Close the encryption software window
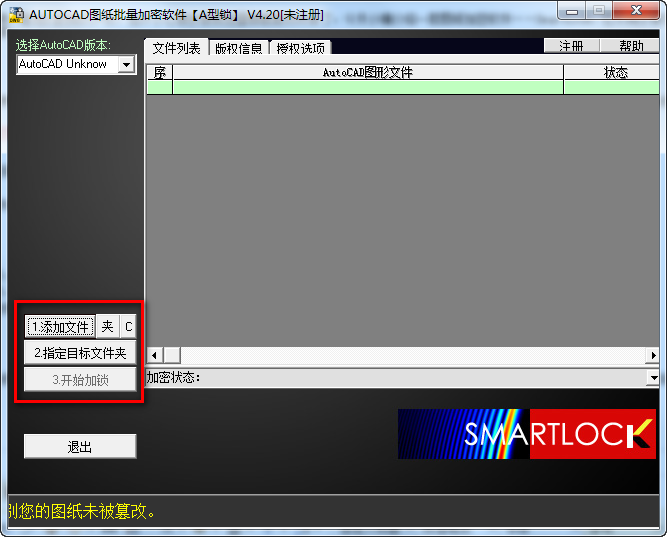667x537 pixels. click(636, 11)
